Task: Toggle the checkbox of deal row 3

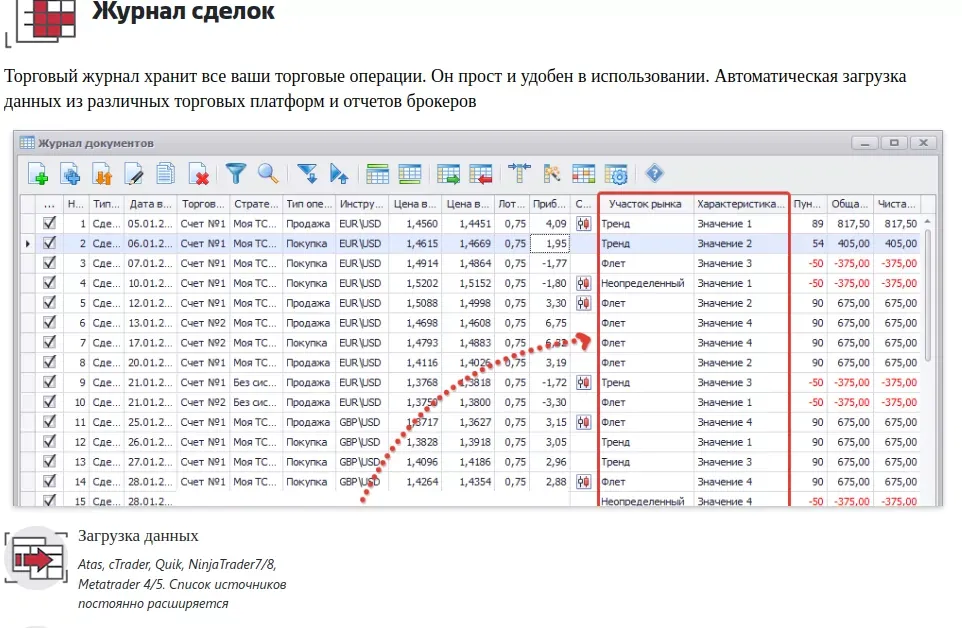Action: coord(50,263)
